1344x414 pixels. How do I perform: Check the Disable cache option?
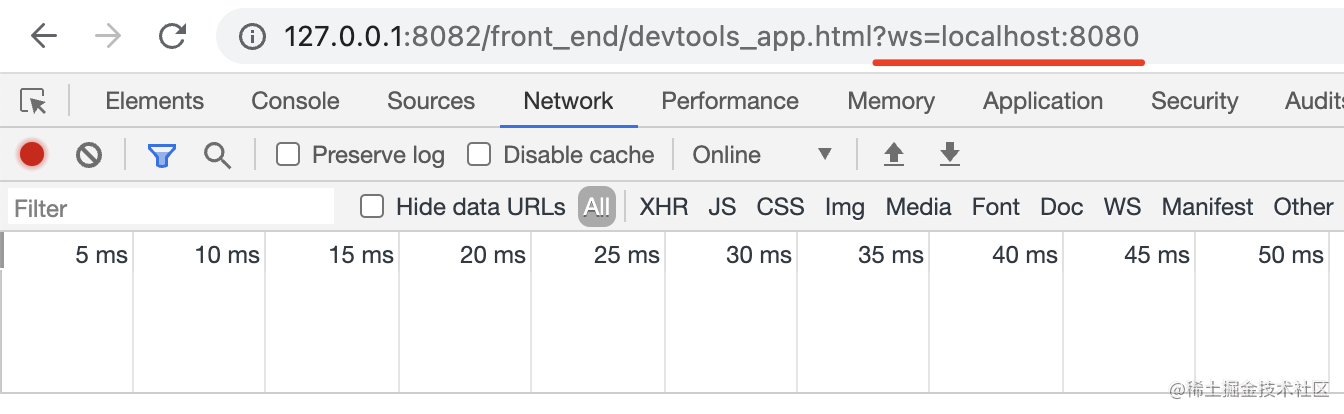[480, 155]
